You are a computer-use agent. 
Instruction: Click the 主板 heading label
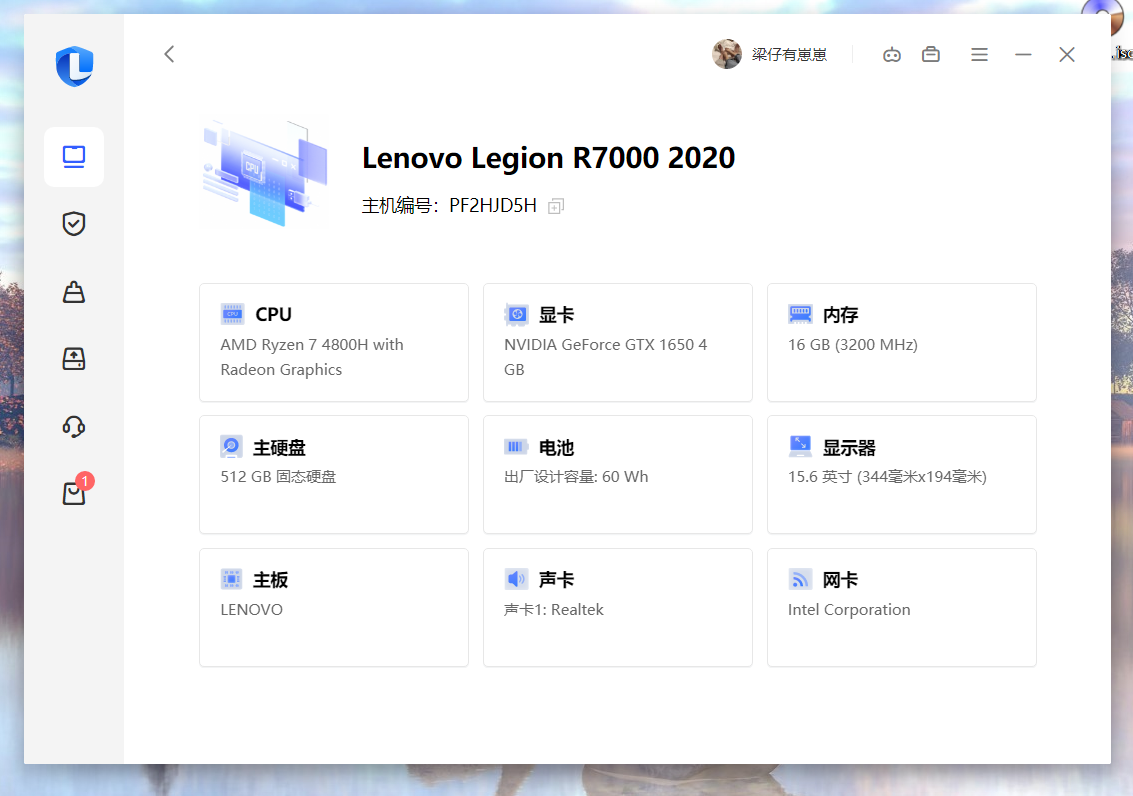pos(270,580)
